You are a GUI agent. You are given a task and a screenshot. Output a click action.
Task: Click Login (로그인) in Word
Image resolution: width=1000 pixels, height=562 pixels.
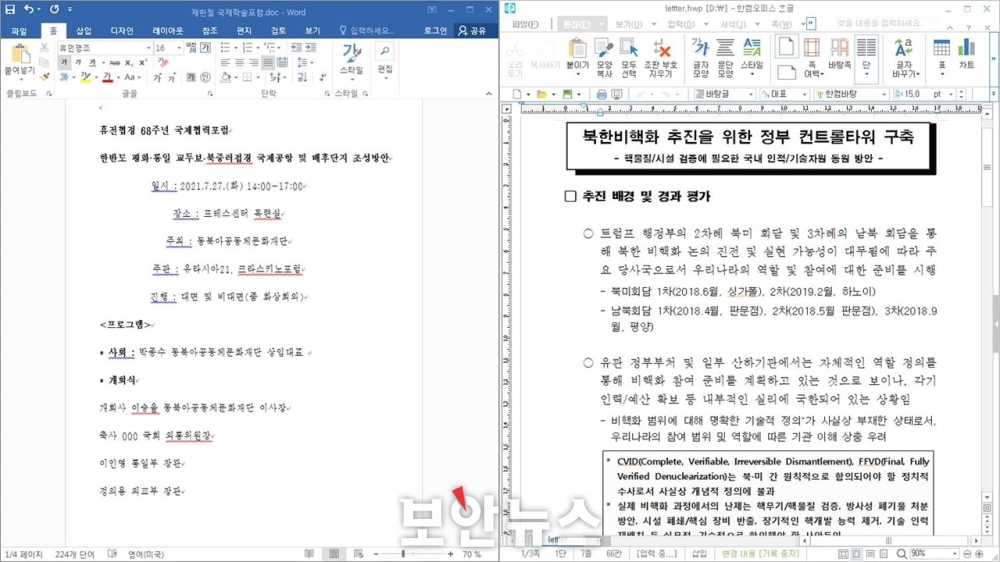[436, 31]
